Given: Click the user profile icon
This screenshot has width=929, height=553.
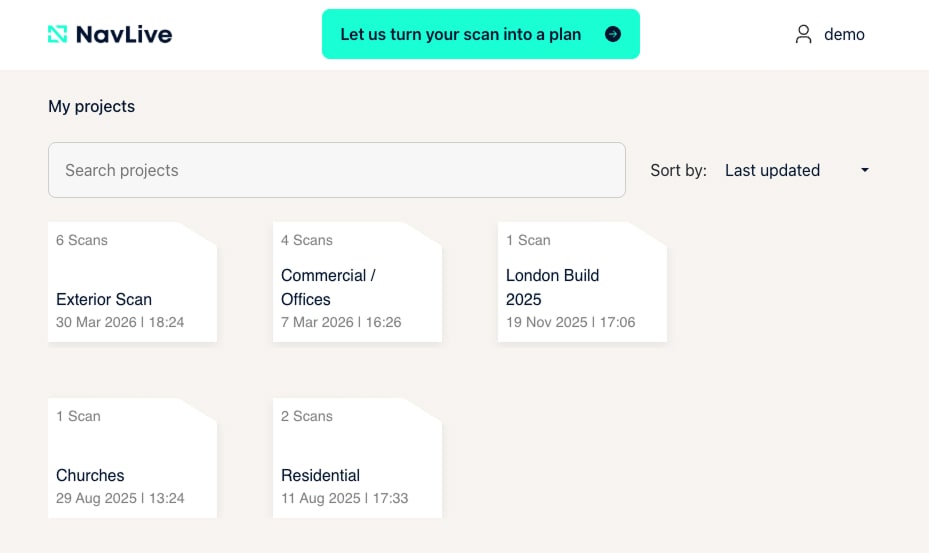Looking at the screenshot, I should coord(803,35).
